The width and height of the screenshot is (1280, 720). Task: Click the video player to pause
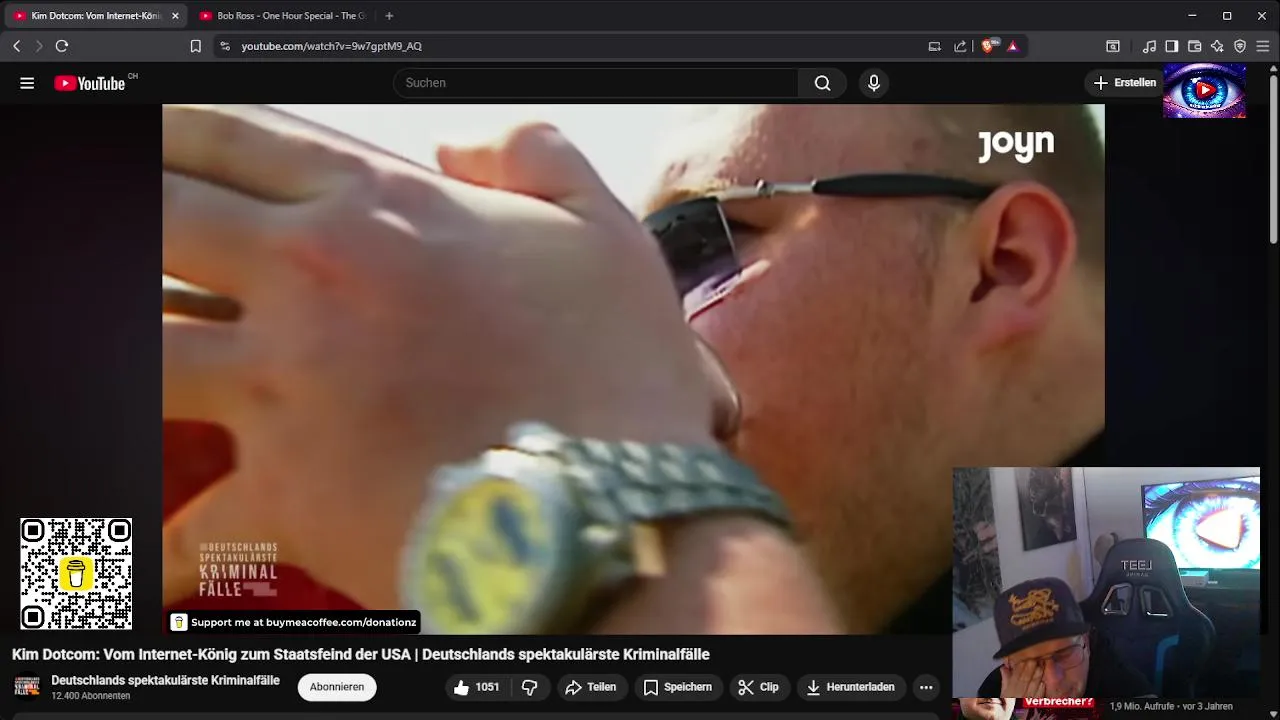(633, 369)
